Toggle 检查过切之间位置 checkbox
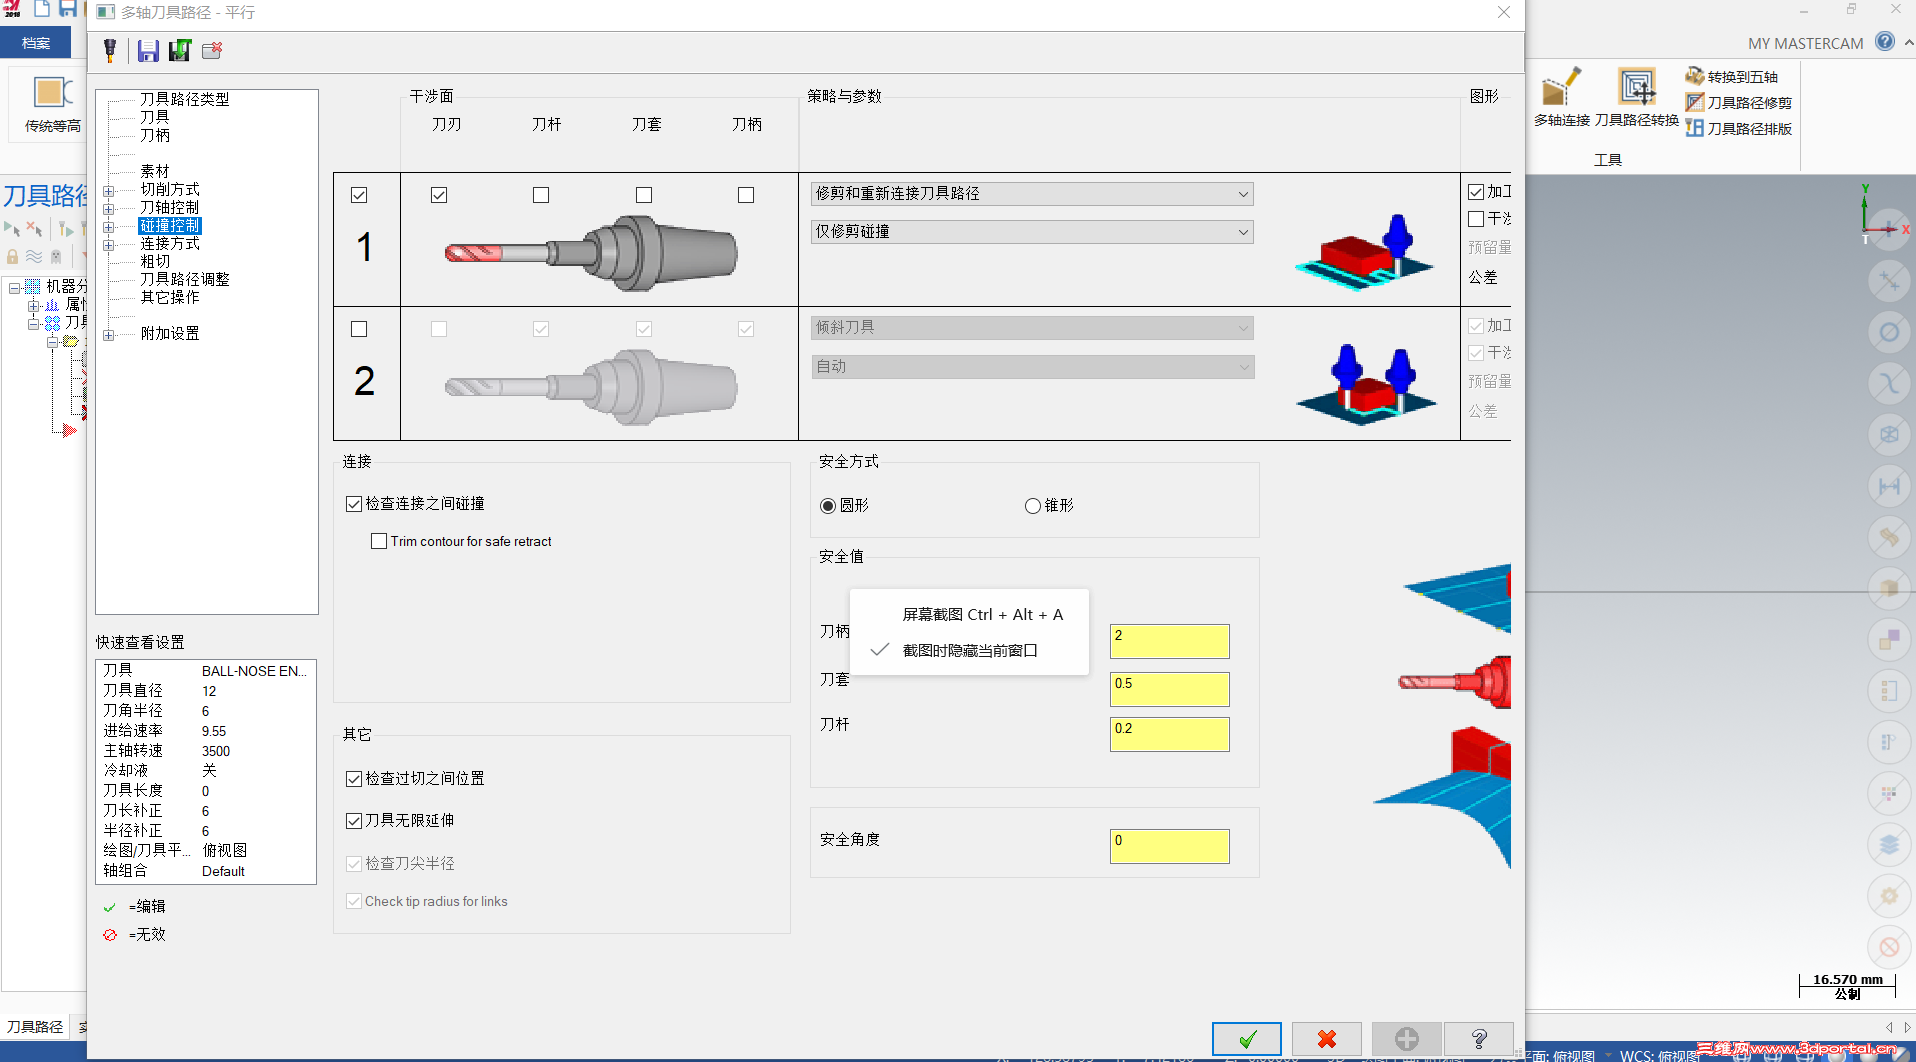 point(354,778)
